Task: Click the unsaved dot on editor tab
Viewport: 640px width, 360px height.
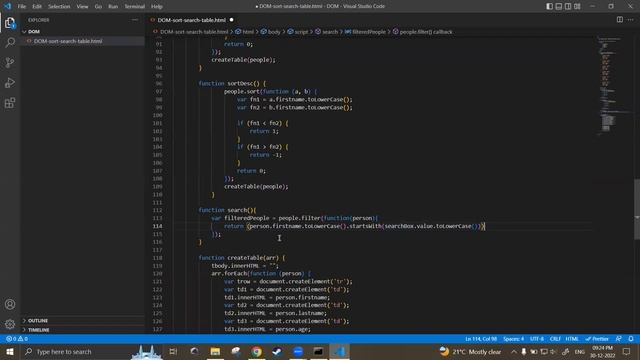Action: tap(231, 20)
